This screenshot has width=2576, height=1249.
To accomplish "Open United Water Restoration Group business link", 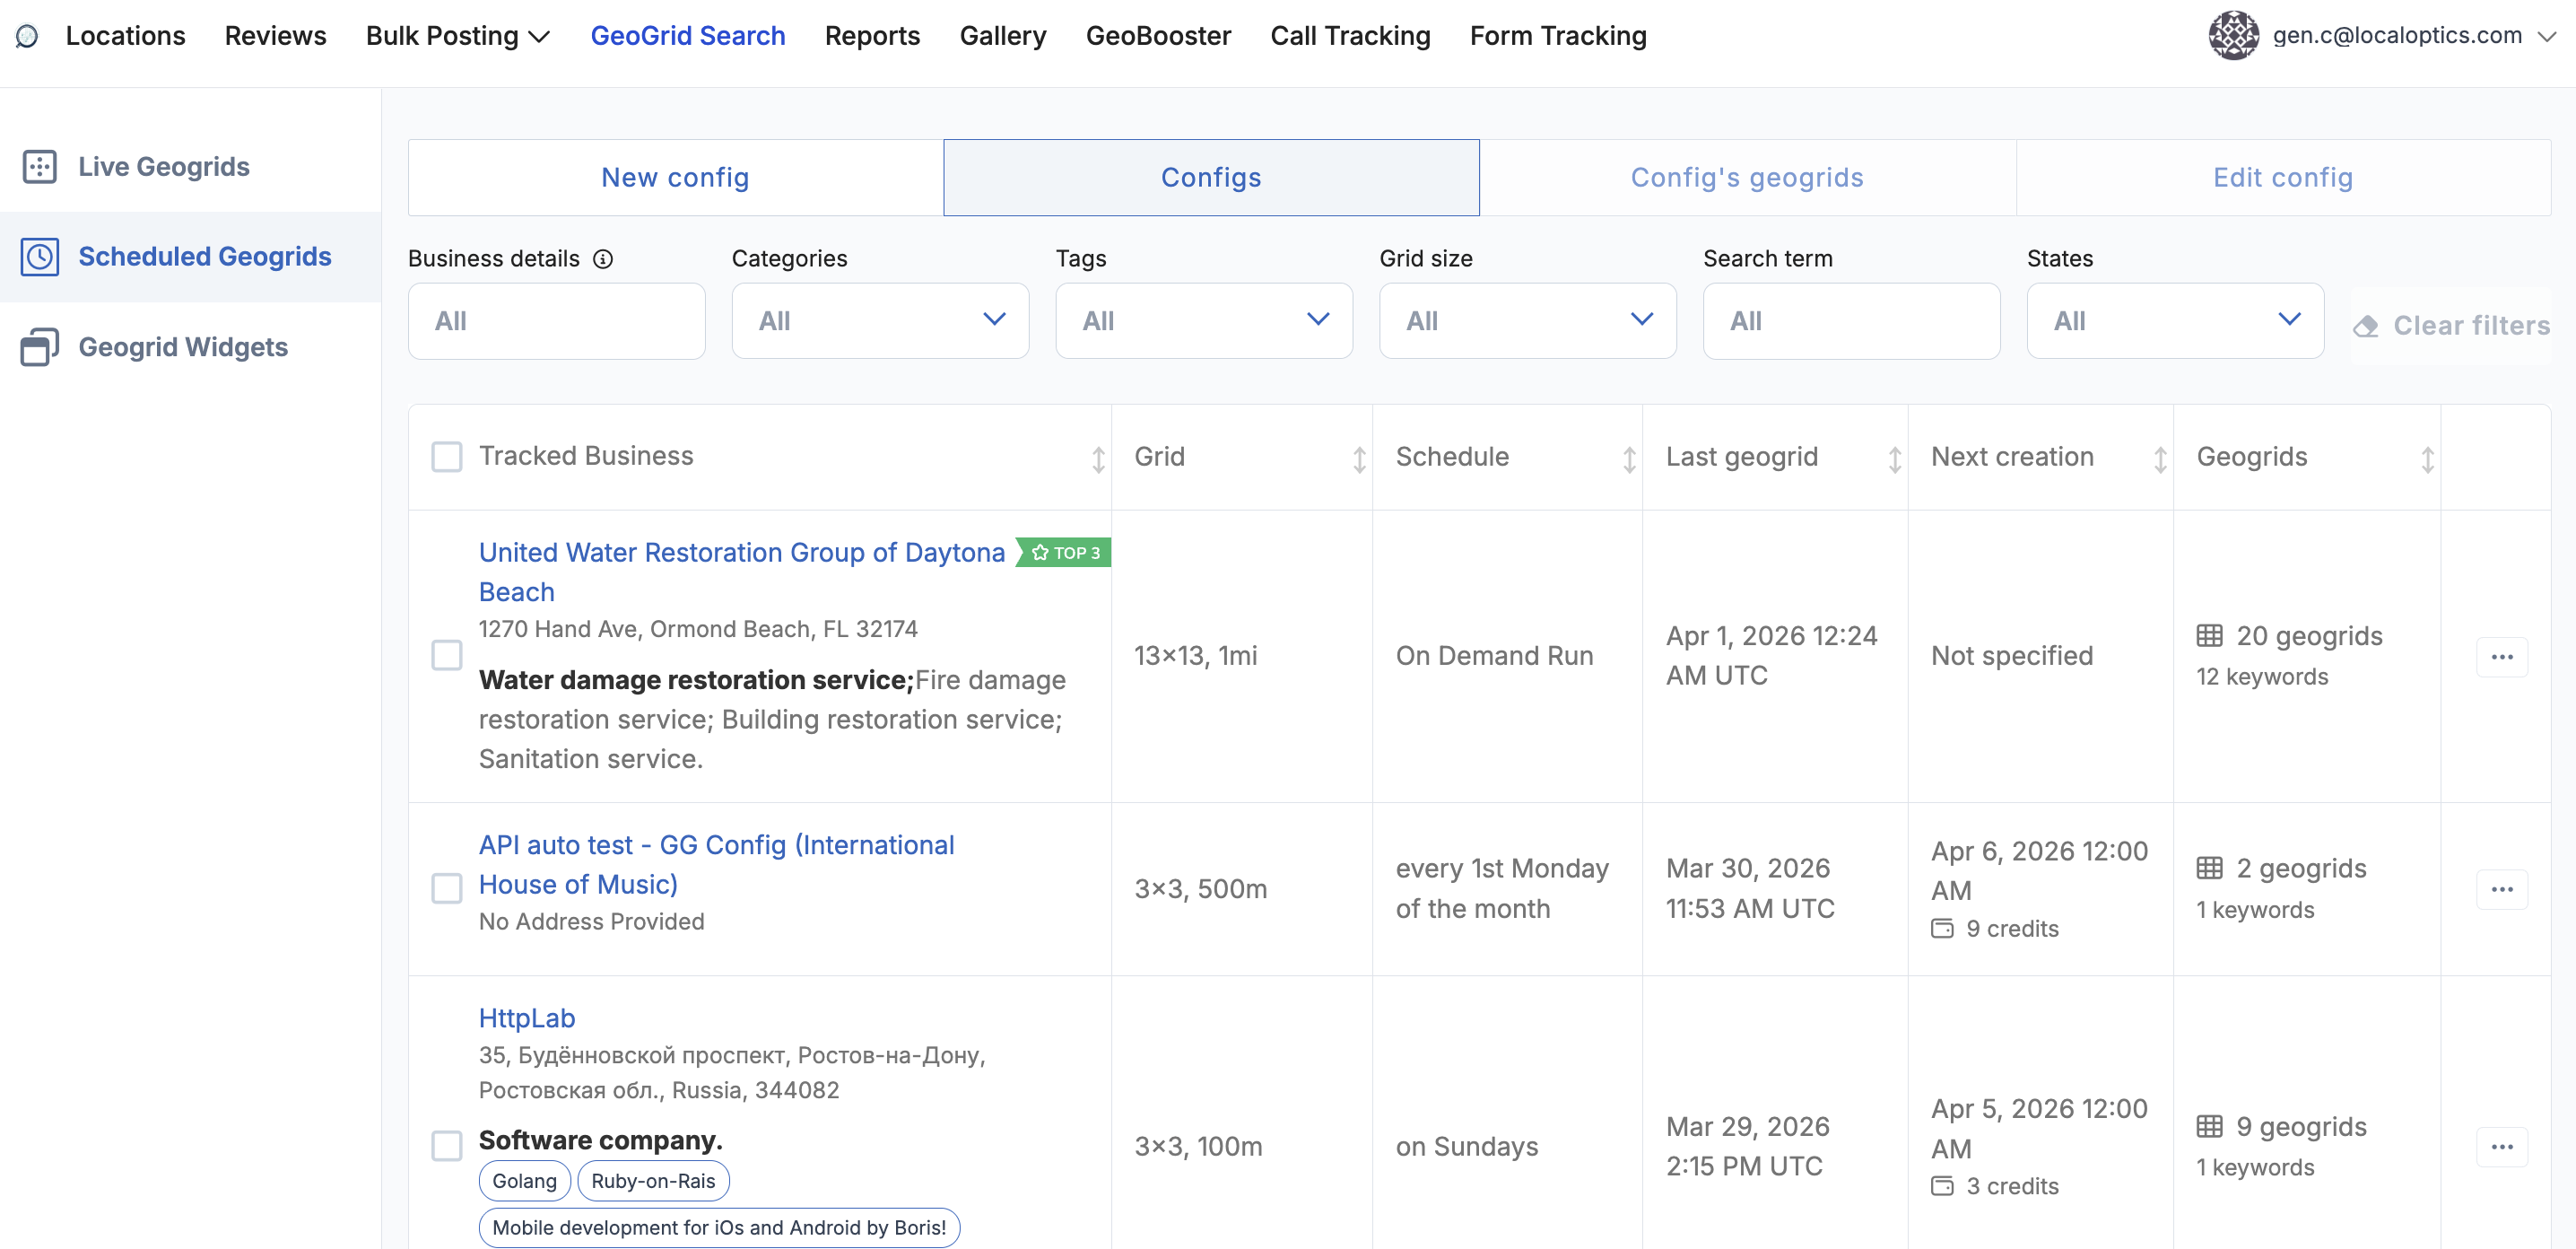I will 741,553.
